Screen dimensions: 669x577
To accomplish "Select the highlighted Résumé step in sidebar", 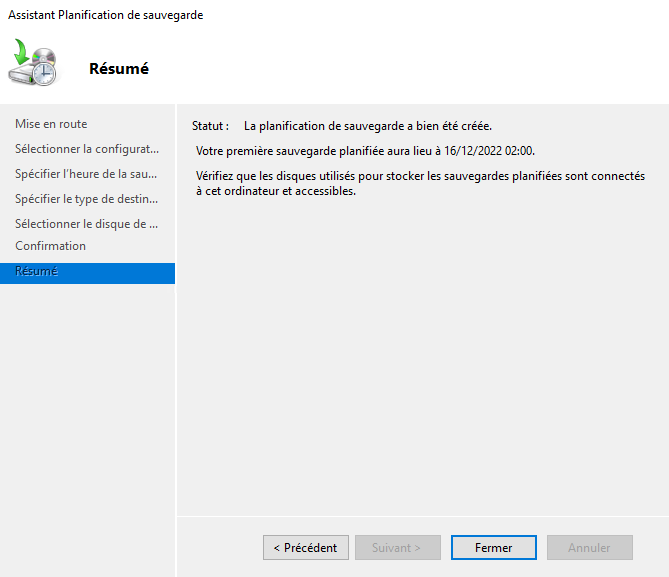I will (x=87, y=273).
